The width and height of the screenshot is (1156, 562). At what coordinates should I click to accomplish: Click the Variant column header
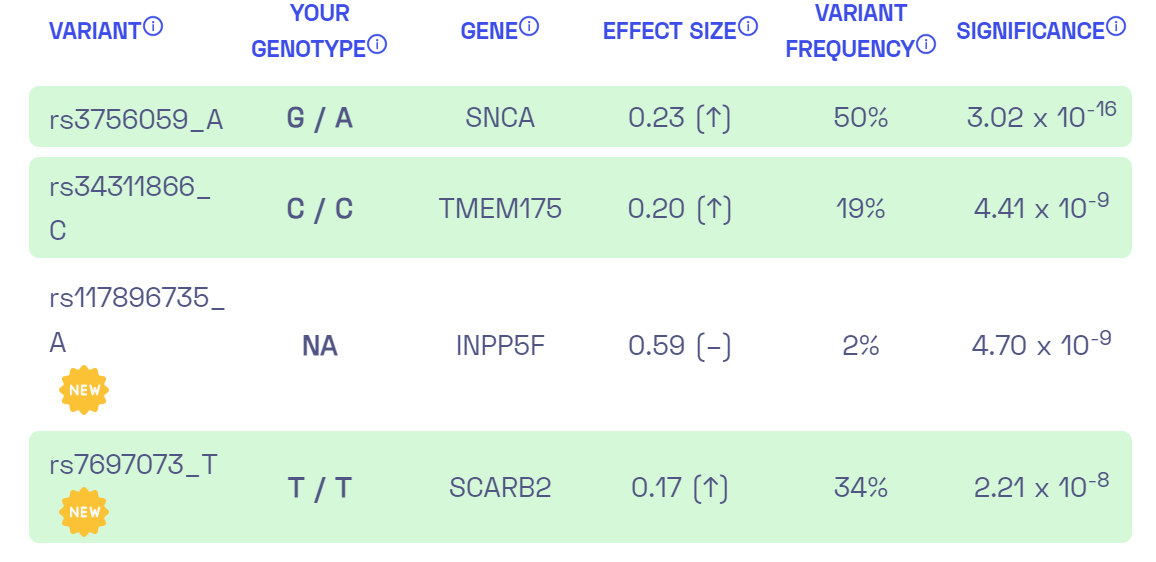click(x=94, y=31)
